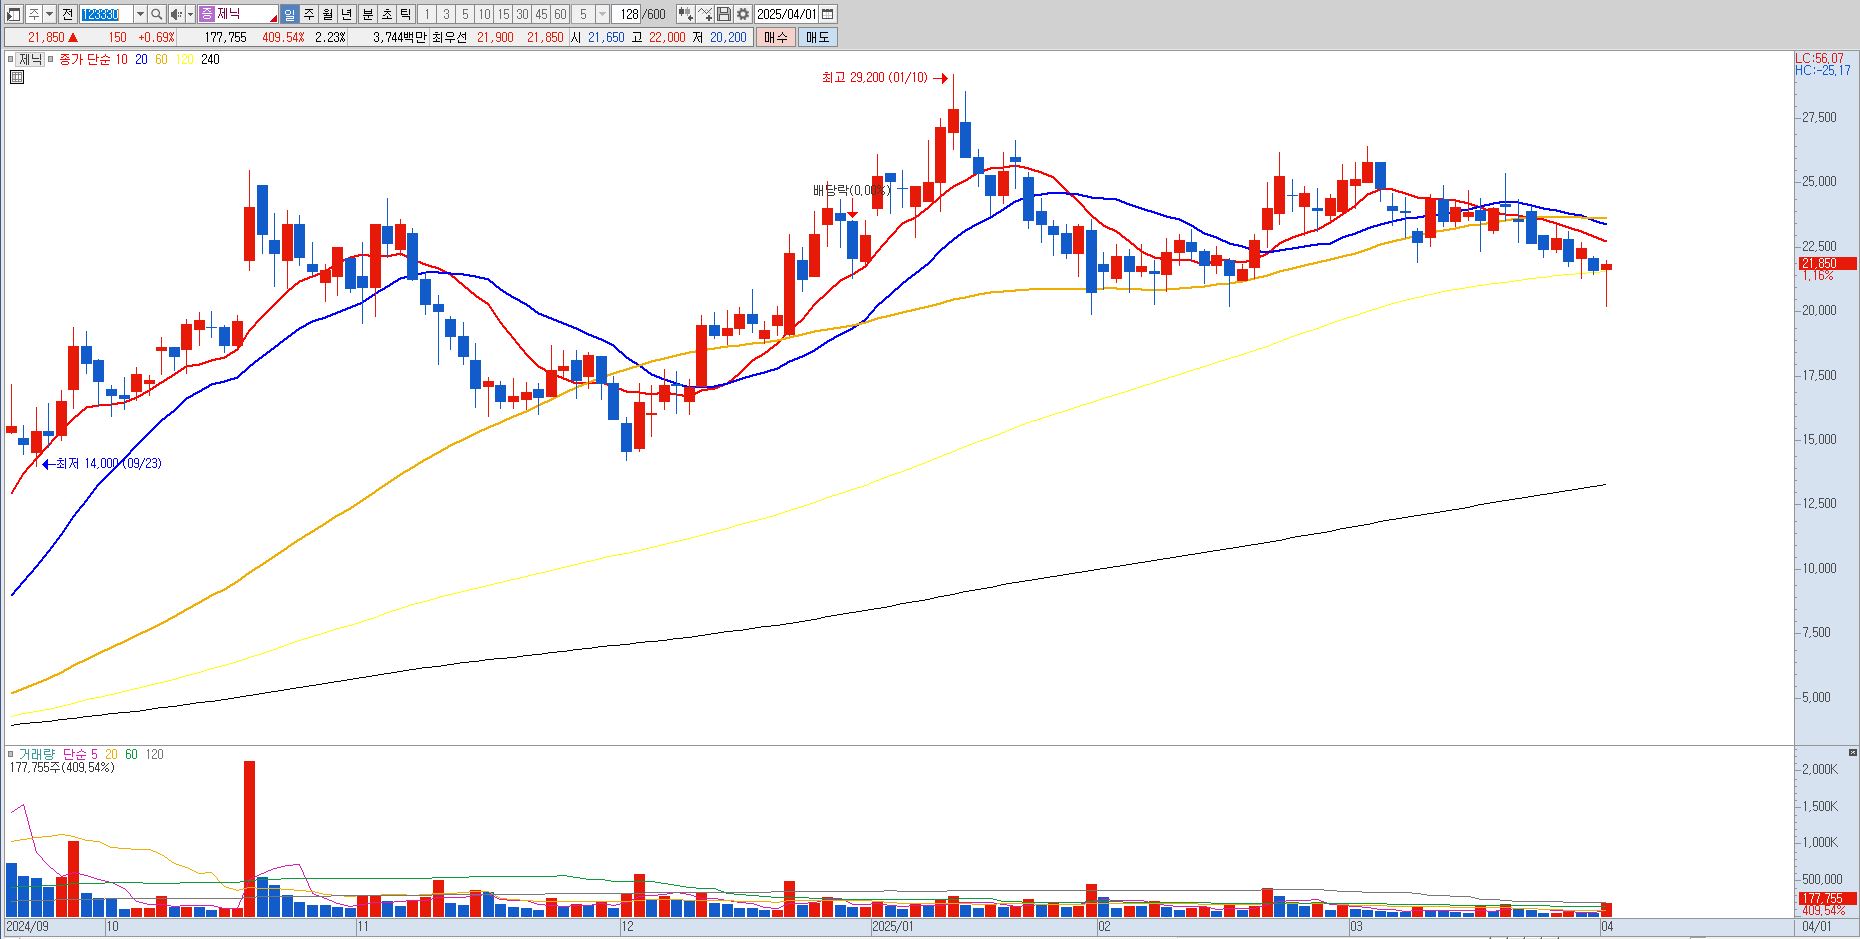Open the speaker options dropdown arrow
The height and width of the screenshot is (939, 1860).
190,14
